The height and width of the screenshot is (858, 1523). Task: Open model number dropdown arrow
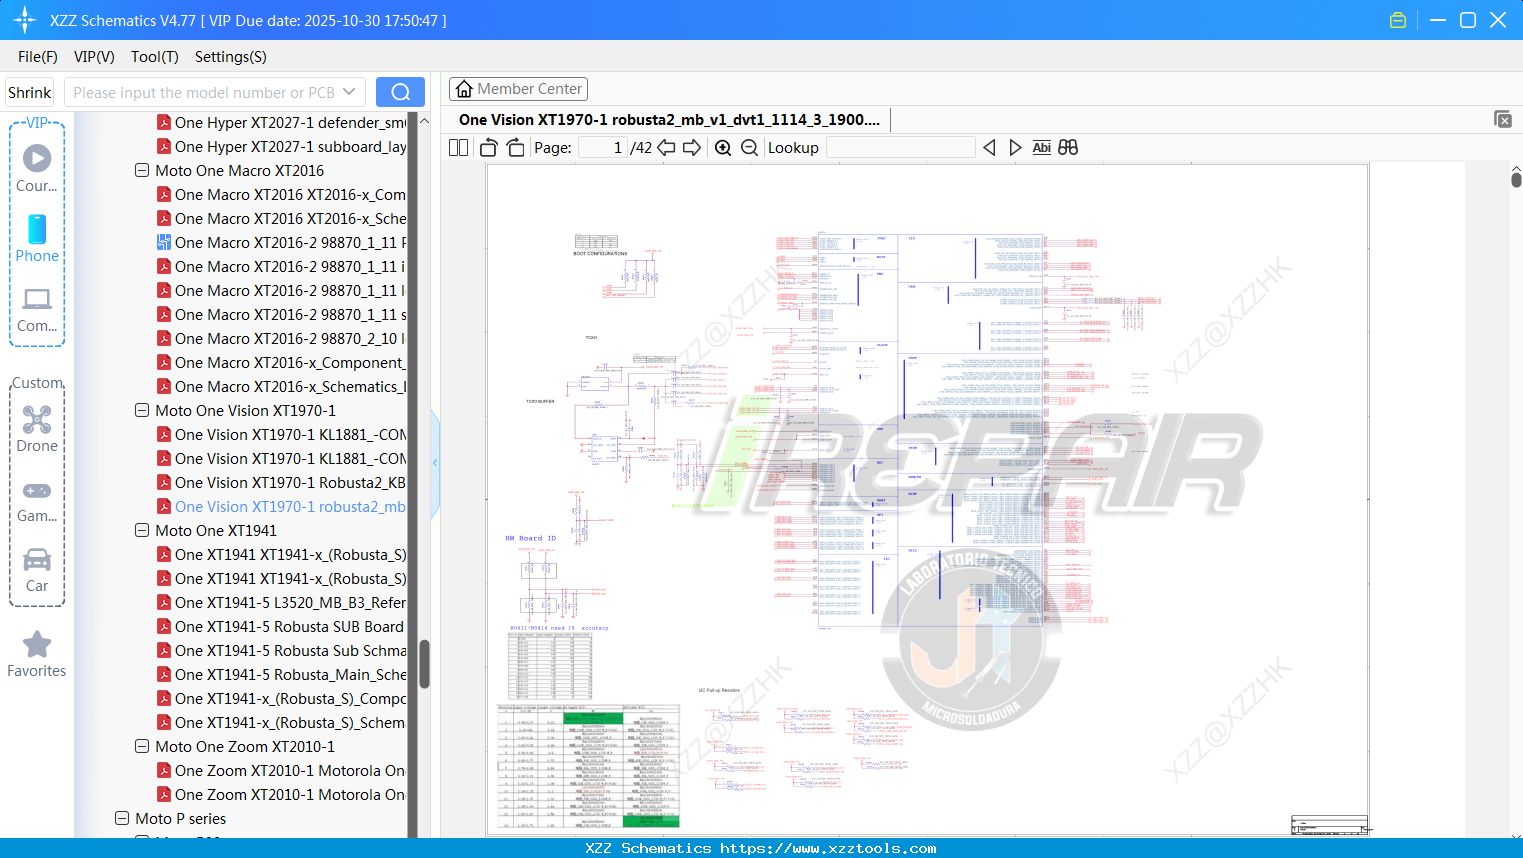pyautogui.click(x=349, y=92)
